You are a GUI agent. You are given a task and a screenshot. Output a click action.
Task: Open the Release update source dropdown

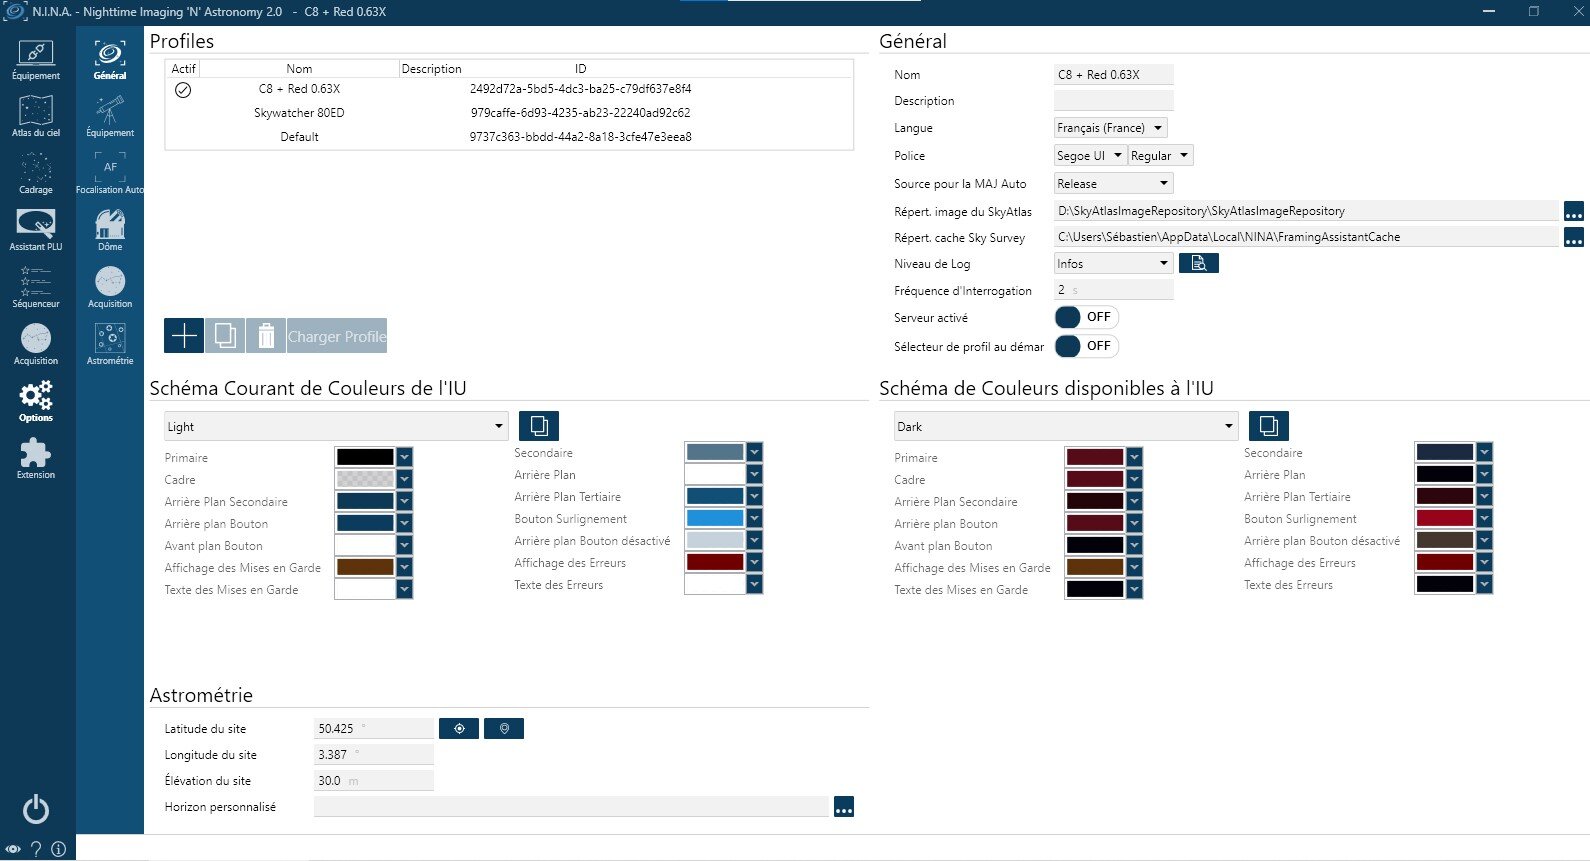pyautogui.click(x=1113, y=184)
